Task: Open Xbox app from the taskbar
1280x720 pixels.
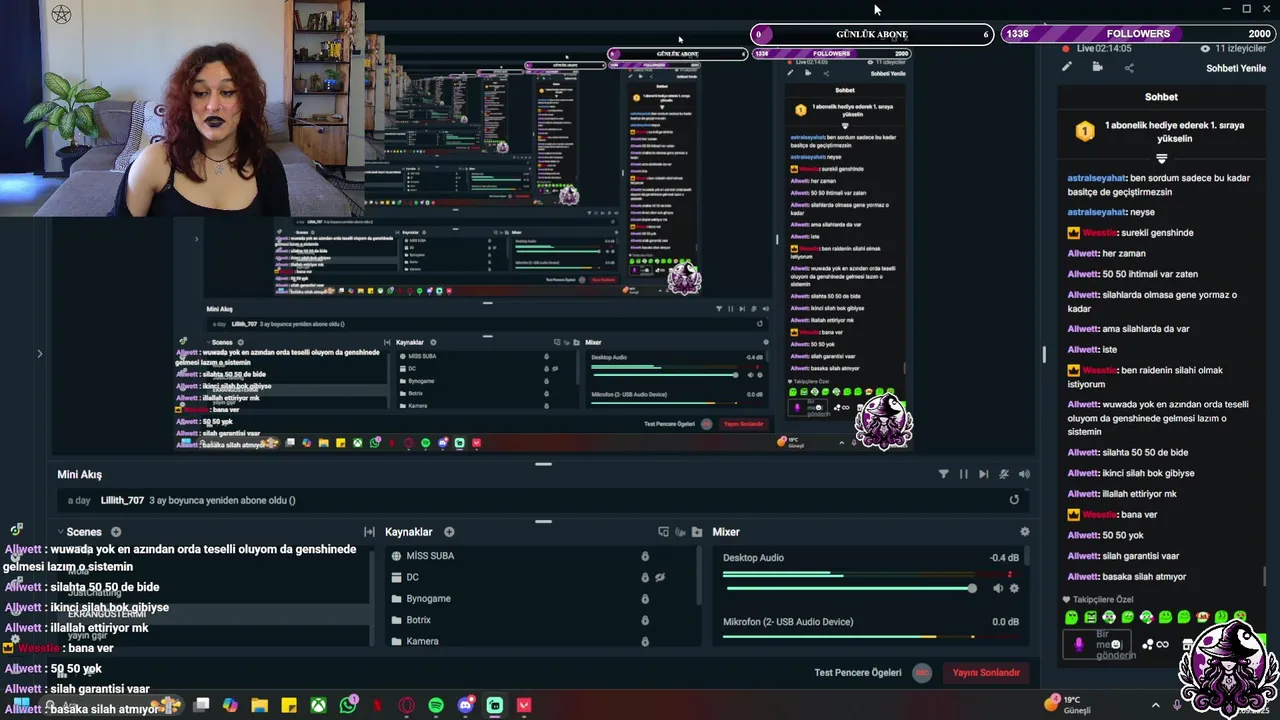Action: 318,705
